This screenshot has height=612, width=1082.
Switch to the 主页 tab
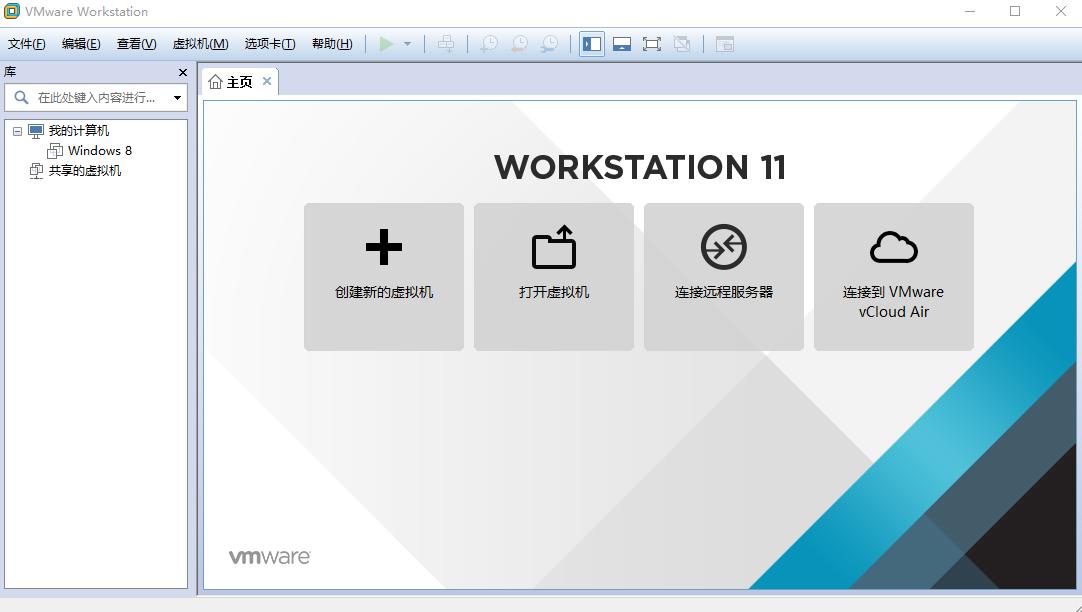coord(237,81)
